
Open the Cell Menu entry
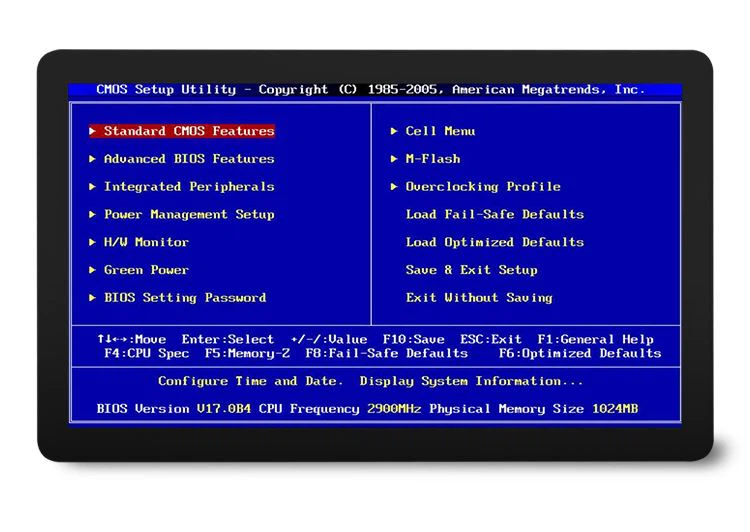pos(440,131)
